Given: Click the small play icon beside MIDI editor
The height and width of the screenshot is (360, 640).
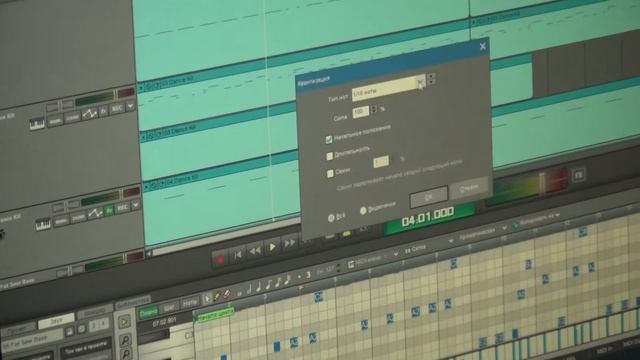Looking at the screenshot, I should pos(124,322).
